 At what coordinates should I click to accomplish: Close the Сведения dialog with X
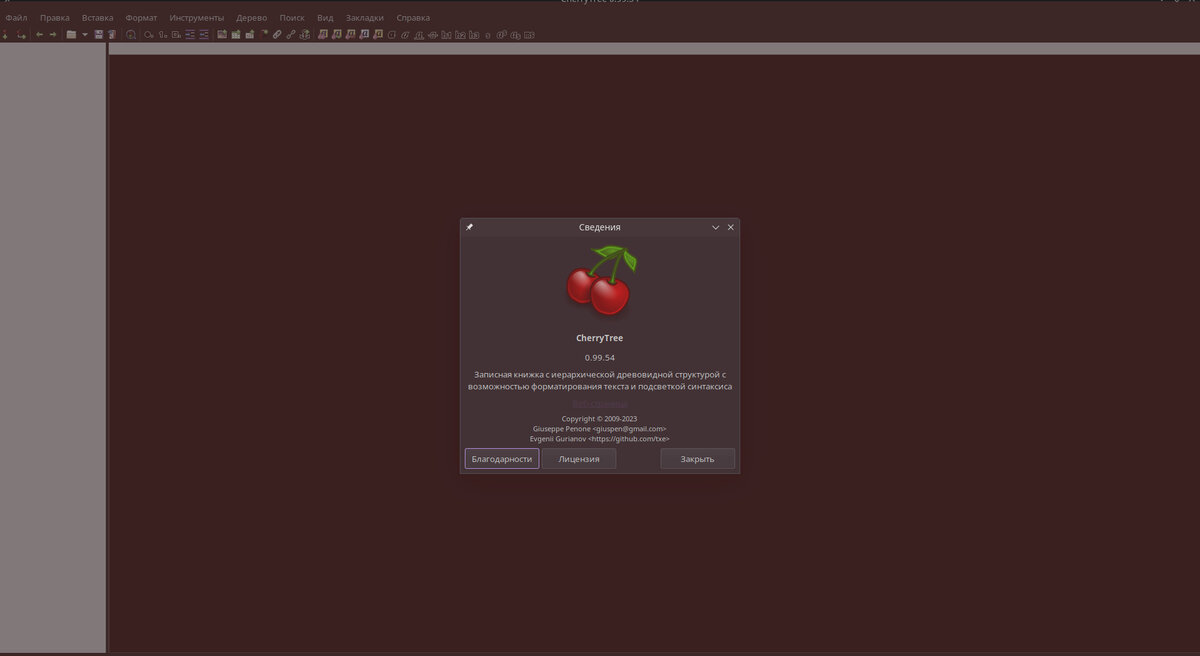[730, 227]
